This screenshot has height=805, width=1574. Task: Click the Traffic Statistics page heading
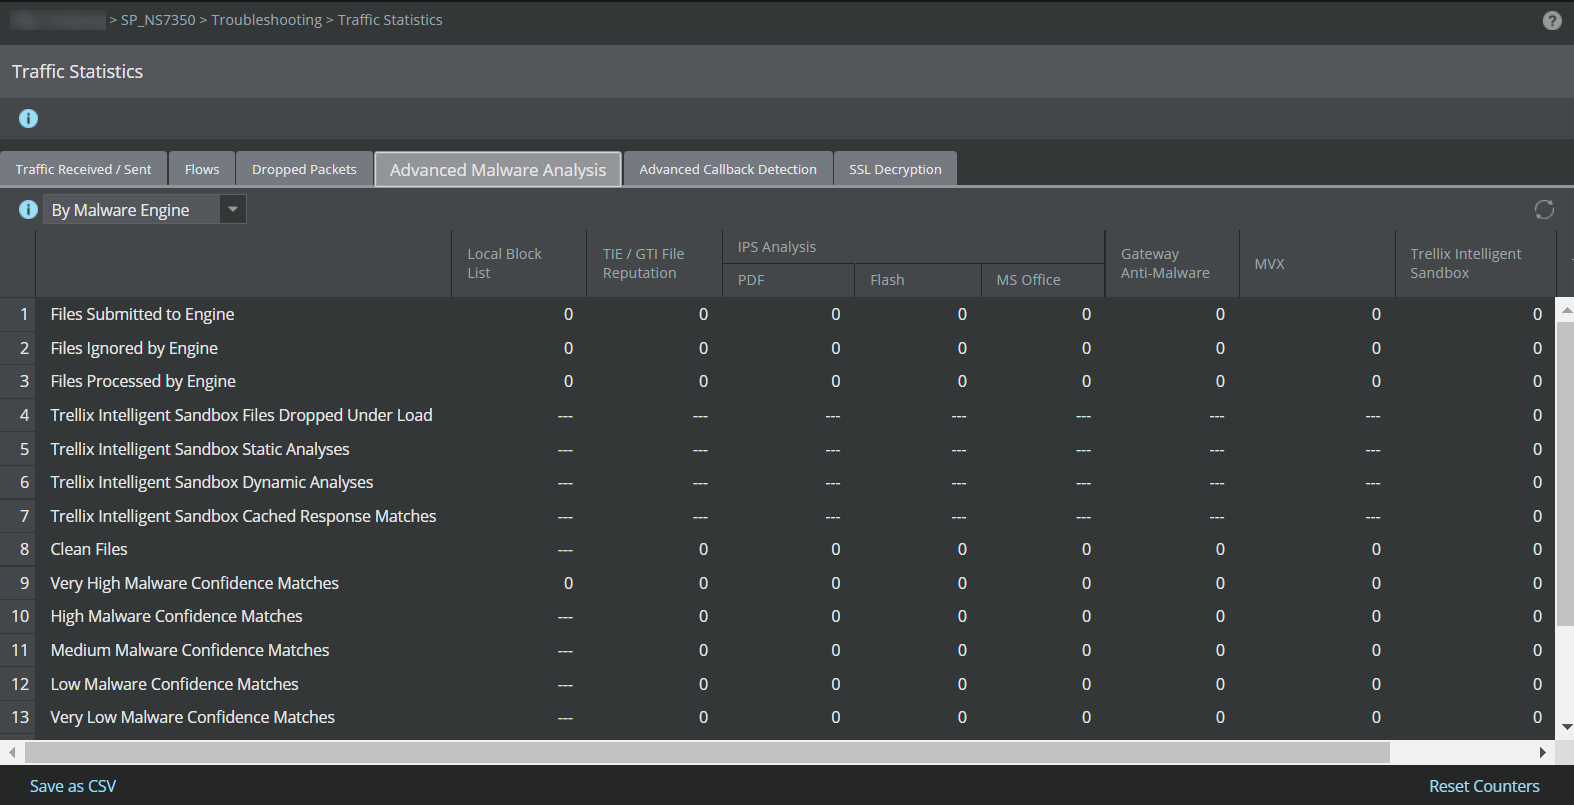point(77,71)
